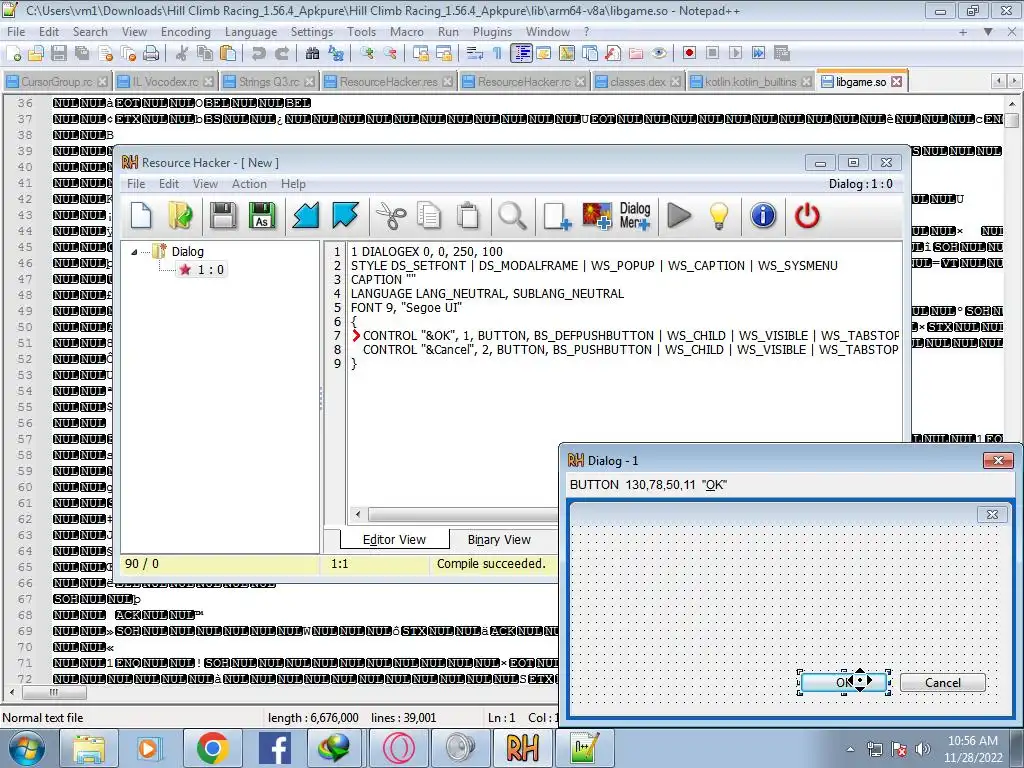The width and height of the screenshot is (1024, 768).
Task: Click the green Compile Script play icon
Action: click(x=679, y=216)
